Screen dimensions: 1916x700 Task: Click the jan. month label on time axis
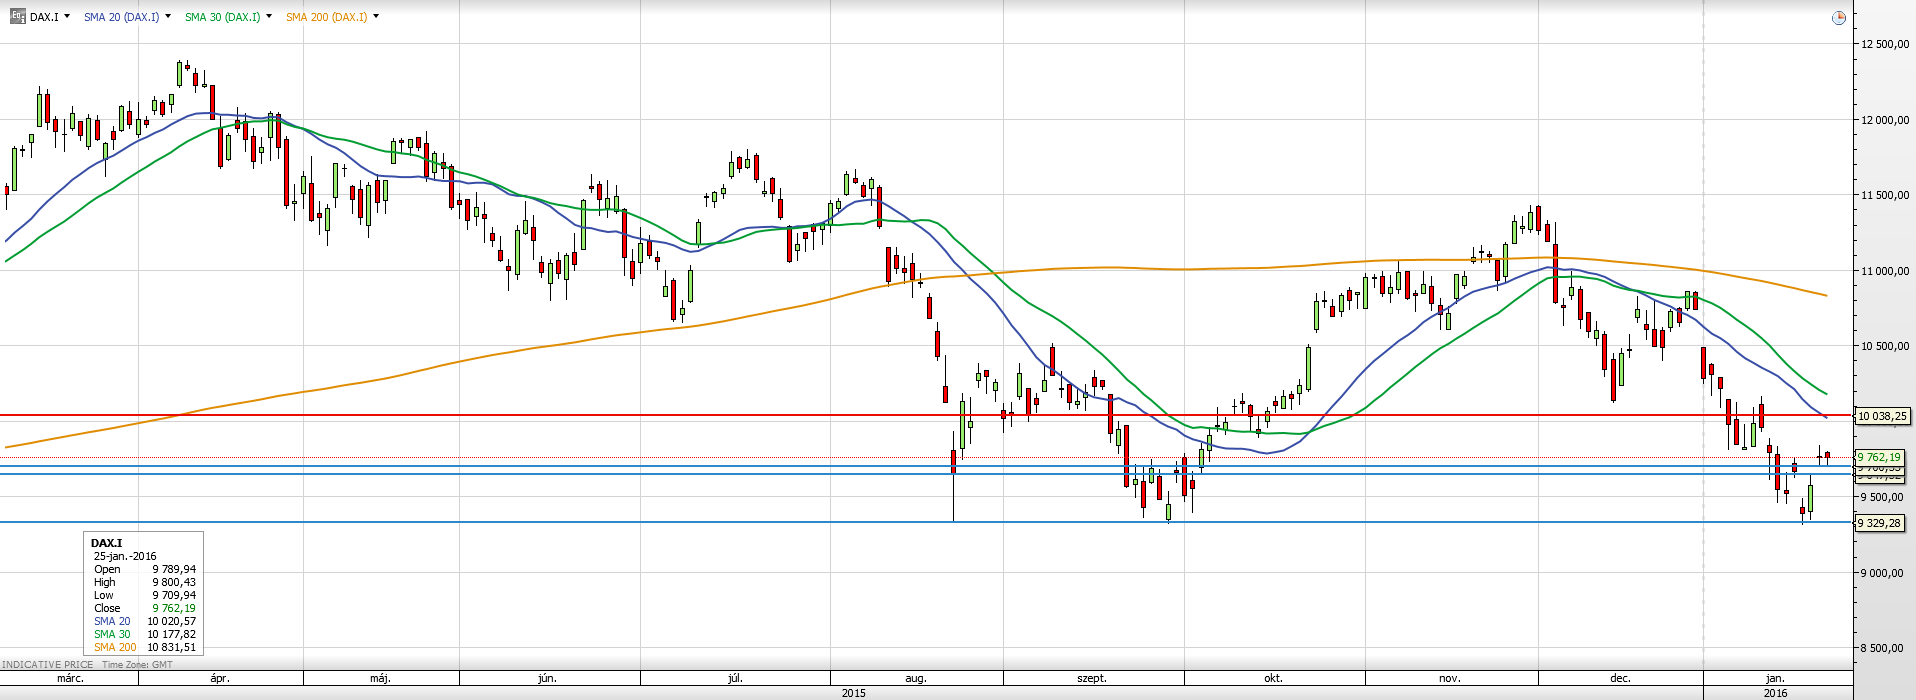pyautogui.click(x=1775, y=678)
